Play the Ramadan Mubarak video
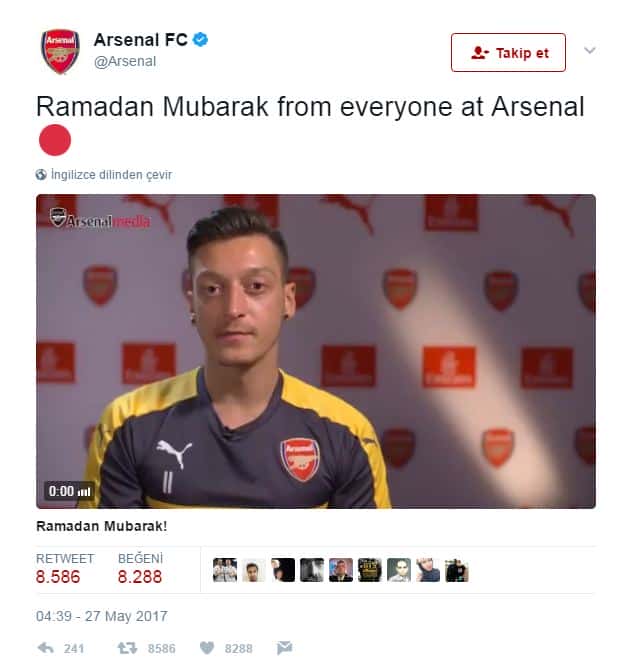 click(x=316, y=351)
